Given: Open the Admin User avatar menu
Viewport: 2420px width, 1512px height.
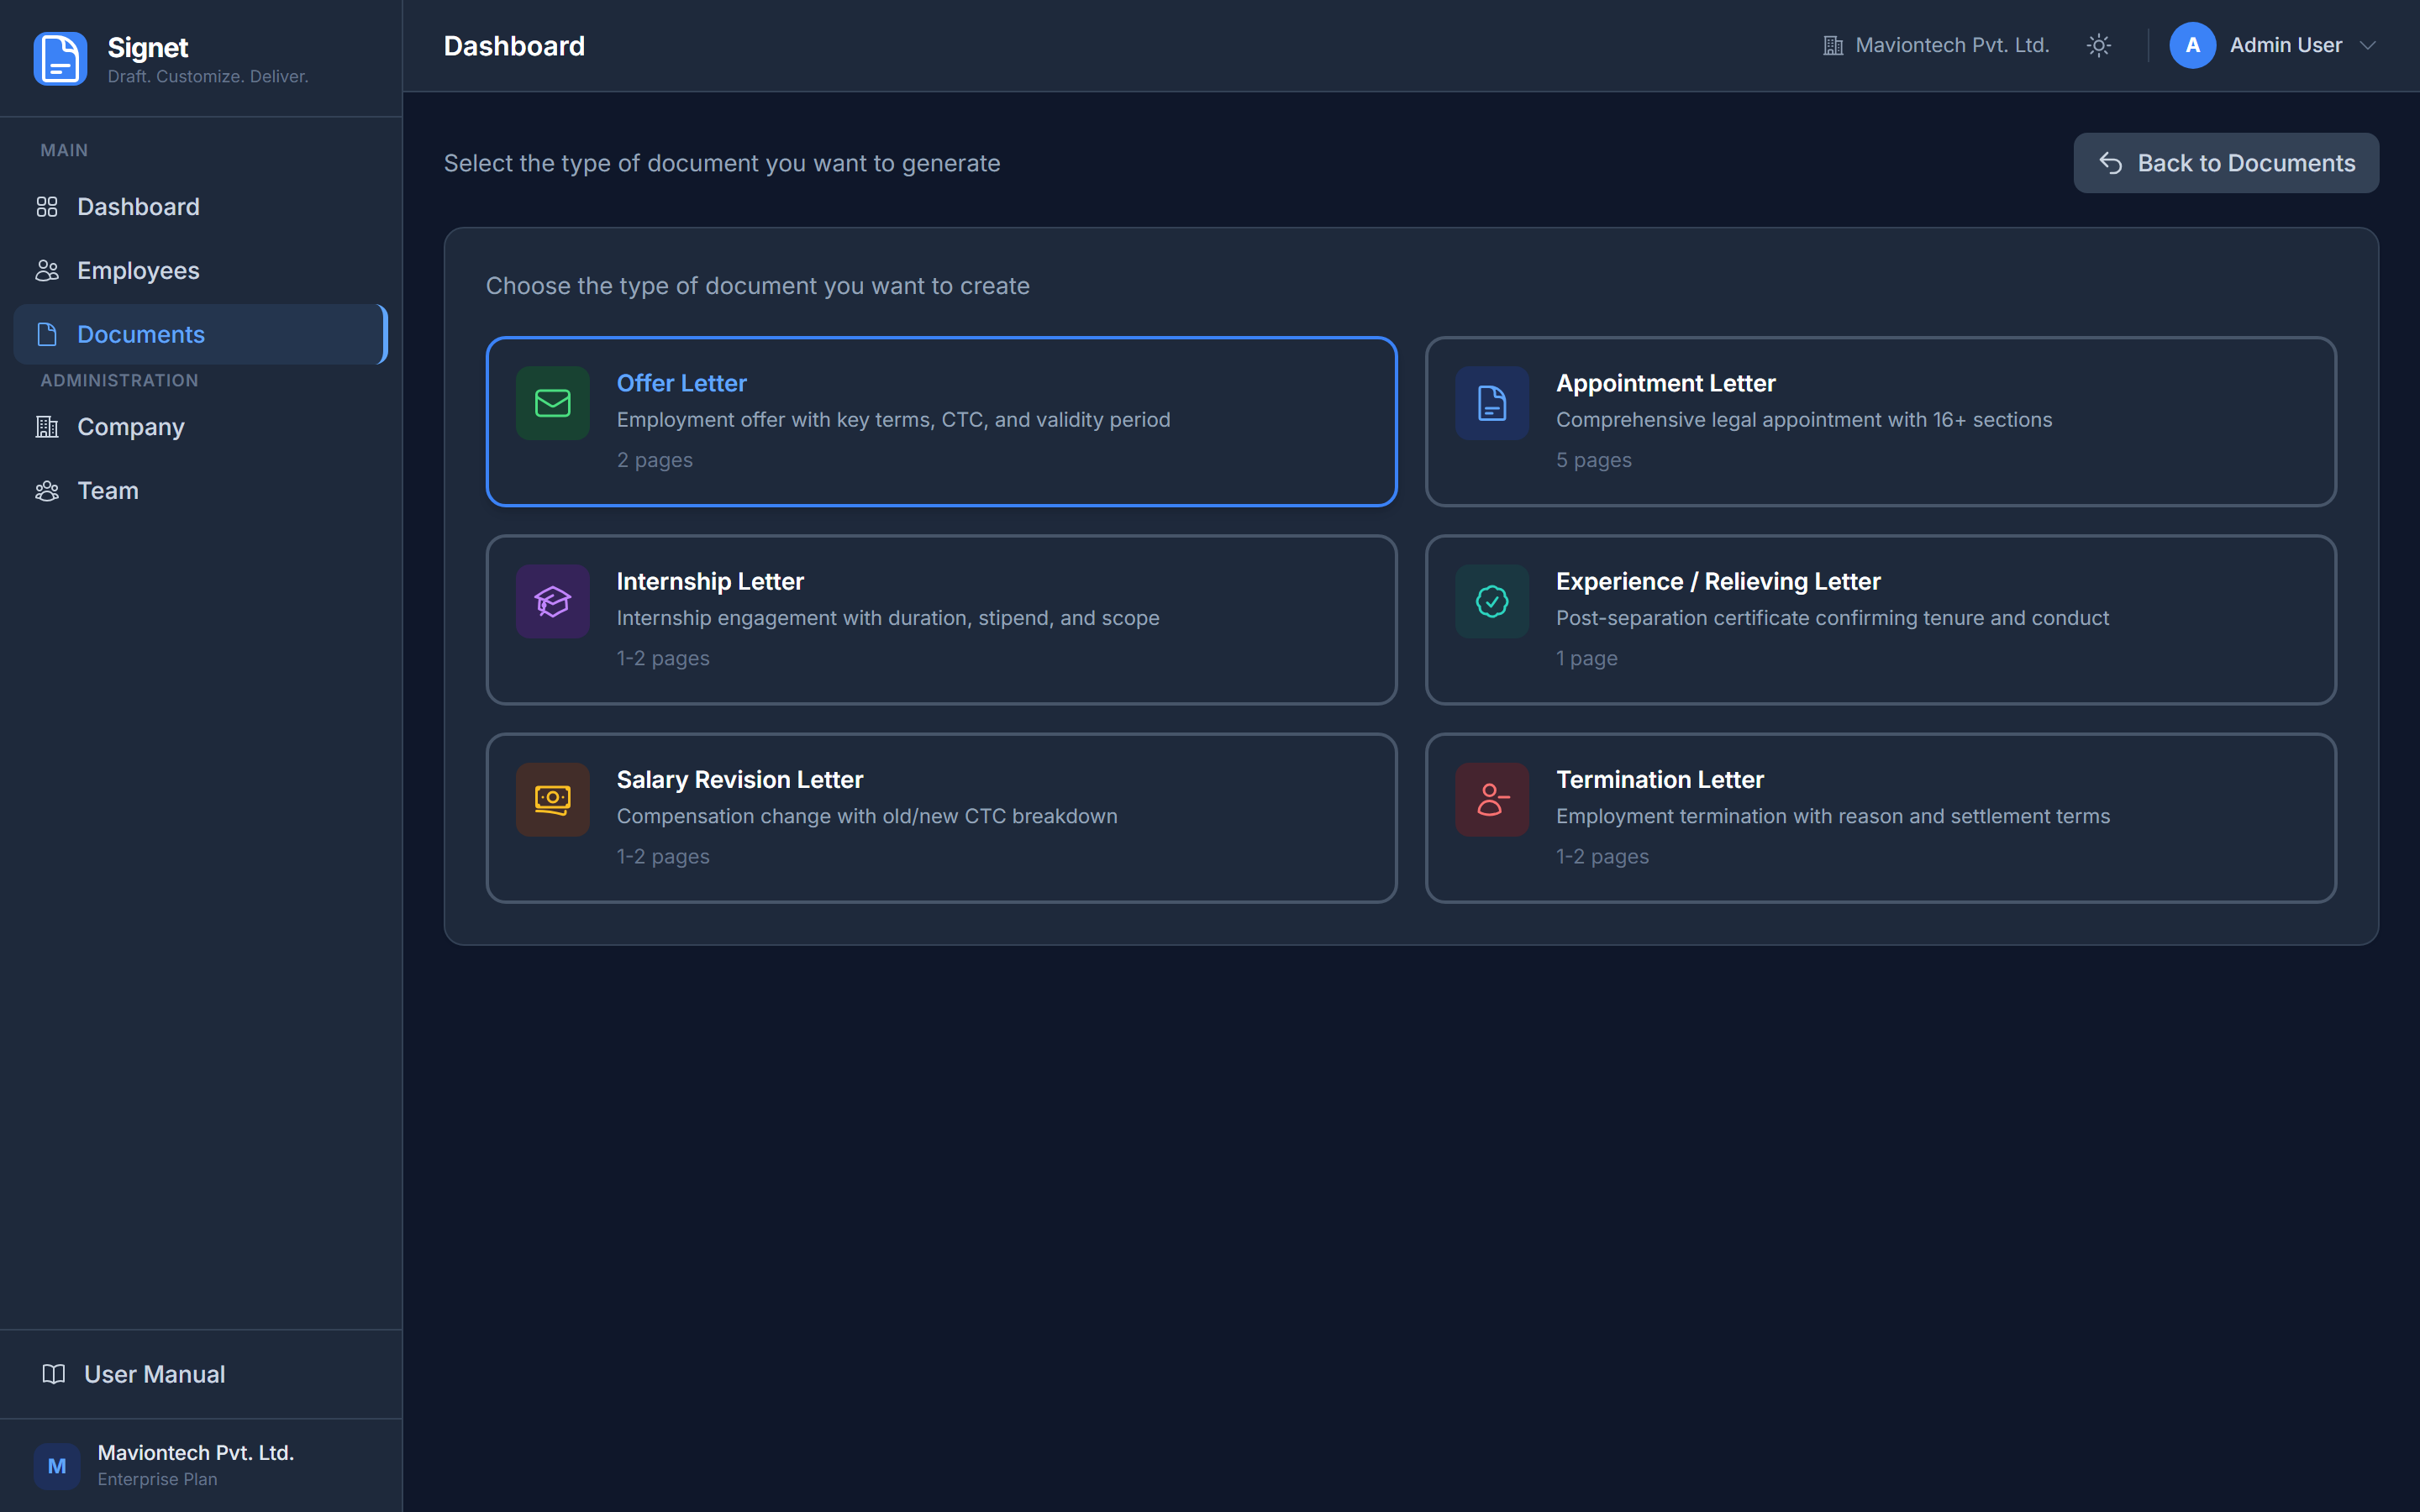Looking at the screenshot, I should 2192,46.
